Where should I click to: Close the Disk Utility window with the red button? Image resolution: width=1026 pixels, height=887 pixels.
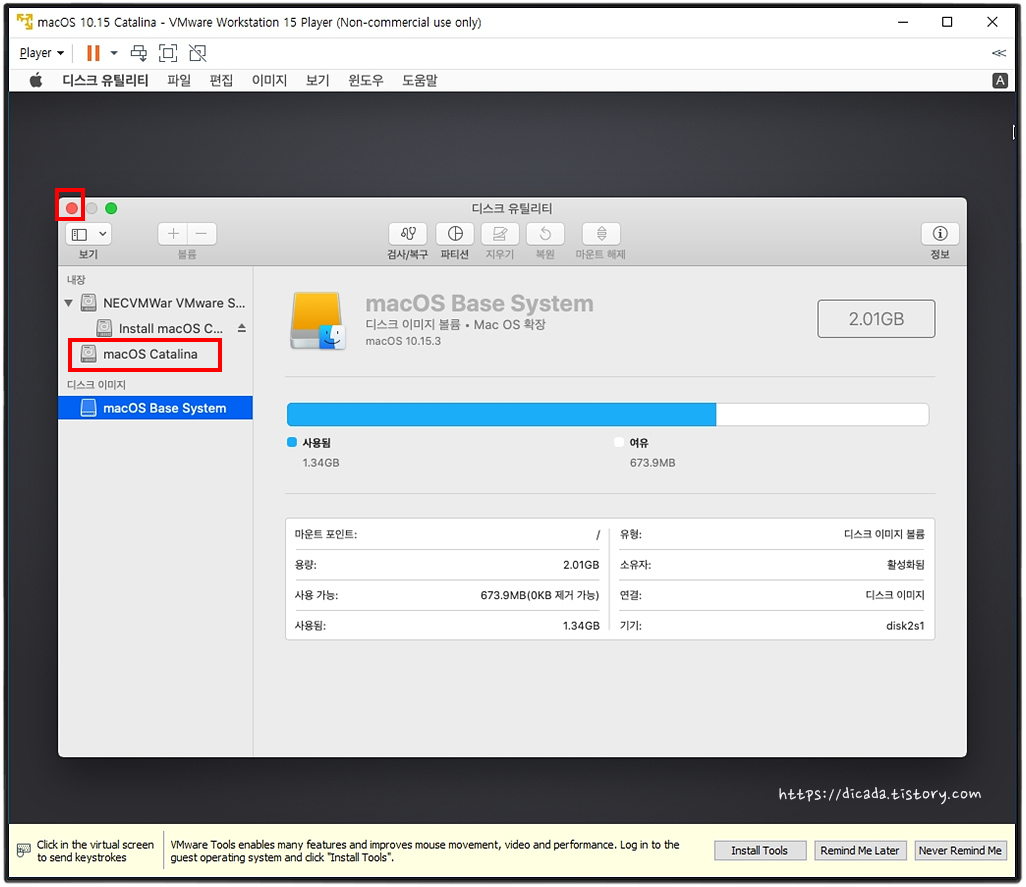pyautogui.click(x=72, y=208)
